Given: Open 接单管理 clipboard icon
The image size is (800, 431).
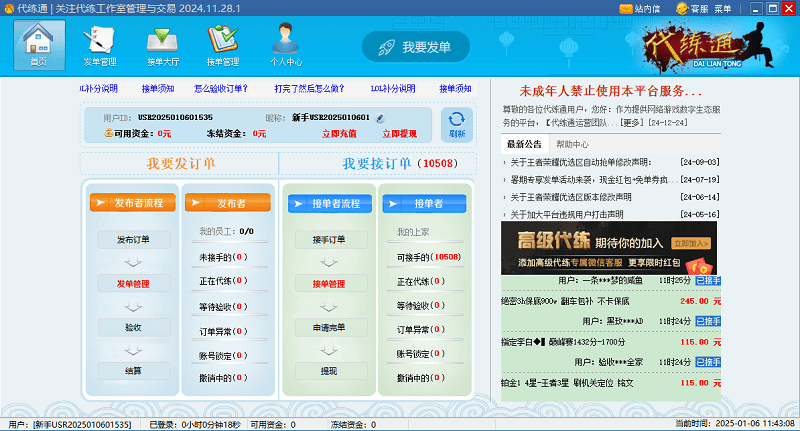Looking at the screenshot, I should point(223,46).
